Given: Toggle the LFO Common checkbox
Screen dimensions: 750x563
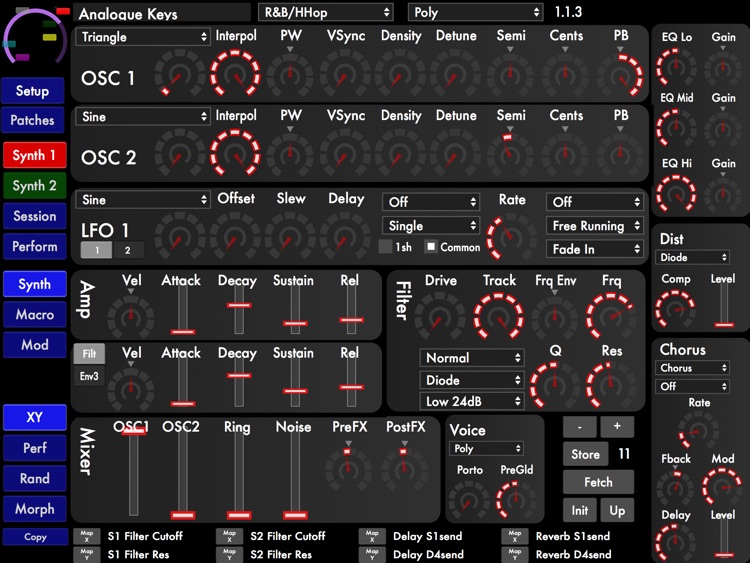Looking at the screenshot, I should (431, 247).
